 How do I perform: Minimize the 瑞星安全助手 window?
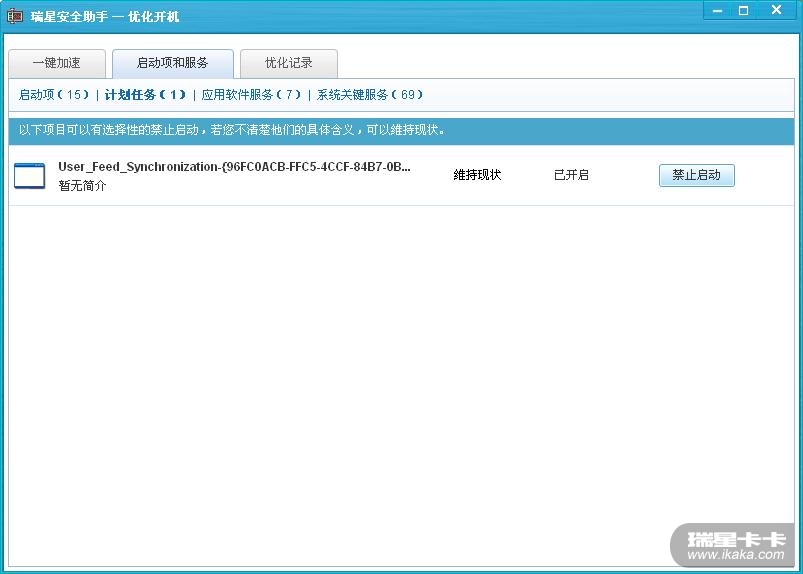click(717, 11)
